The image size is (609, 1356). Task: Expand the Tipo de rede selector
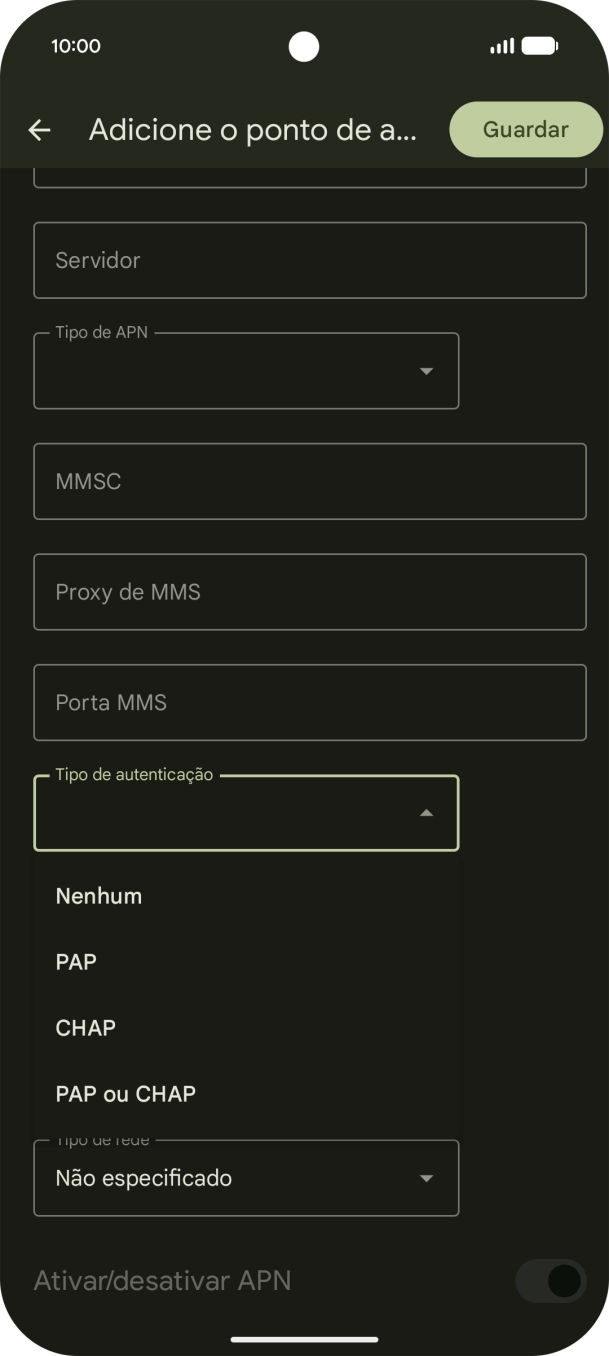tap(245, 1178)
